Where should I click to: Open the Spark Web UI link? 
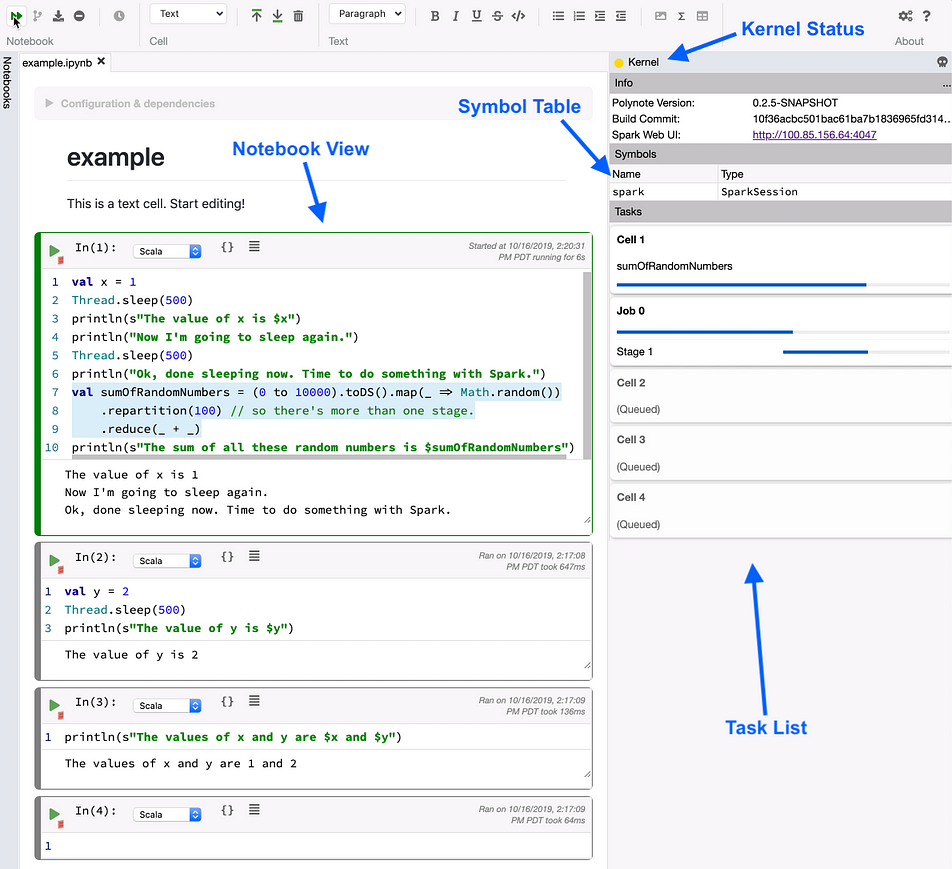pyautogui.click(x=814, y=135)
